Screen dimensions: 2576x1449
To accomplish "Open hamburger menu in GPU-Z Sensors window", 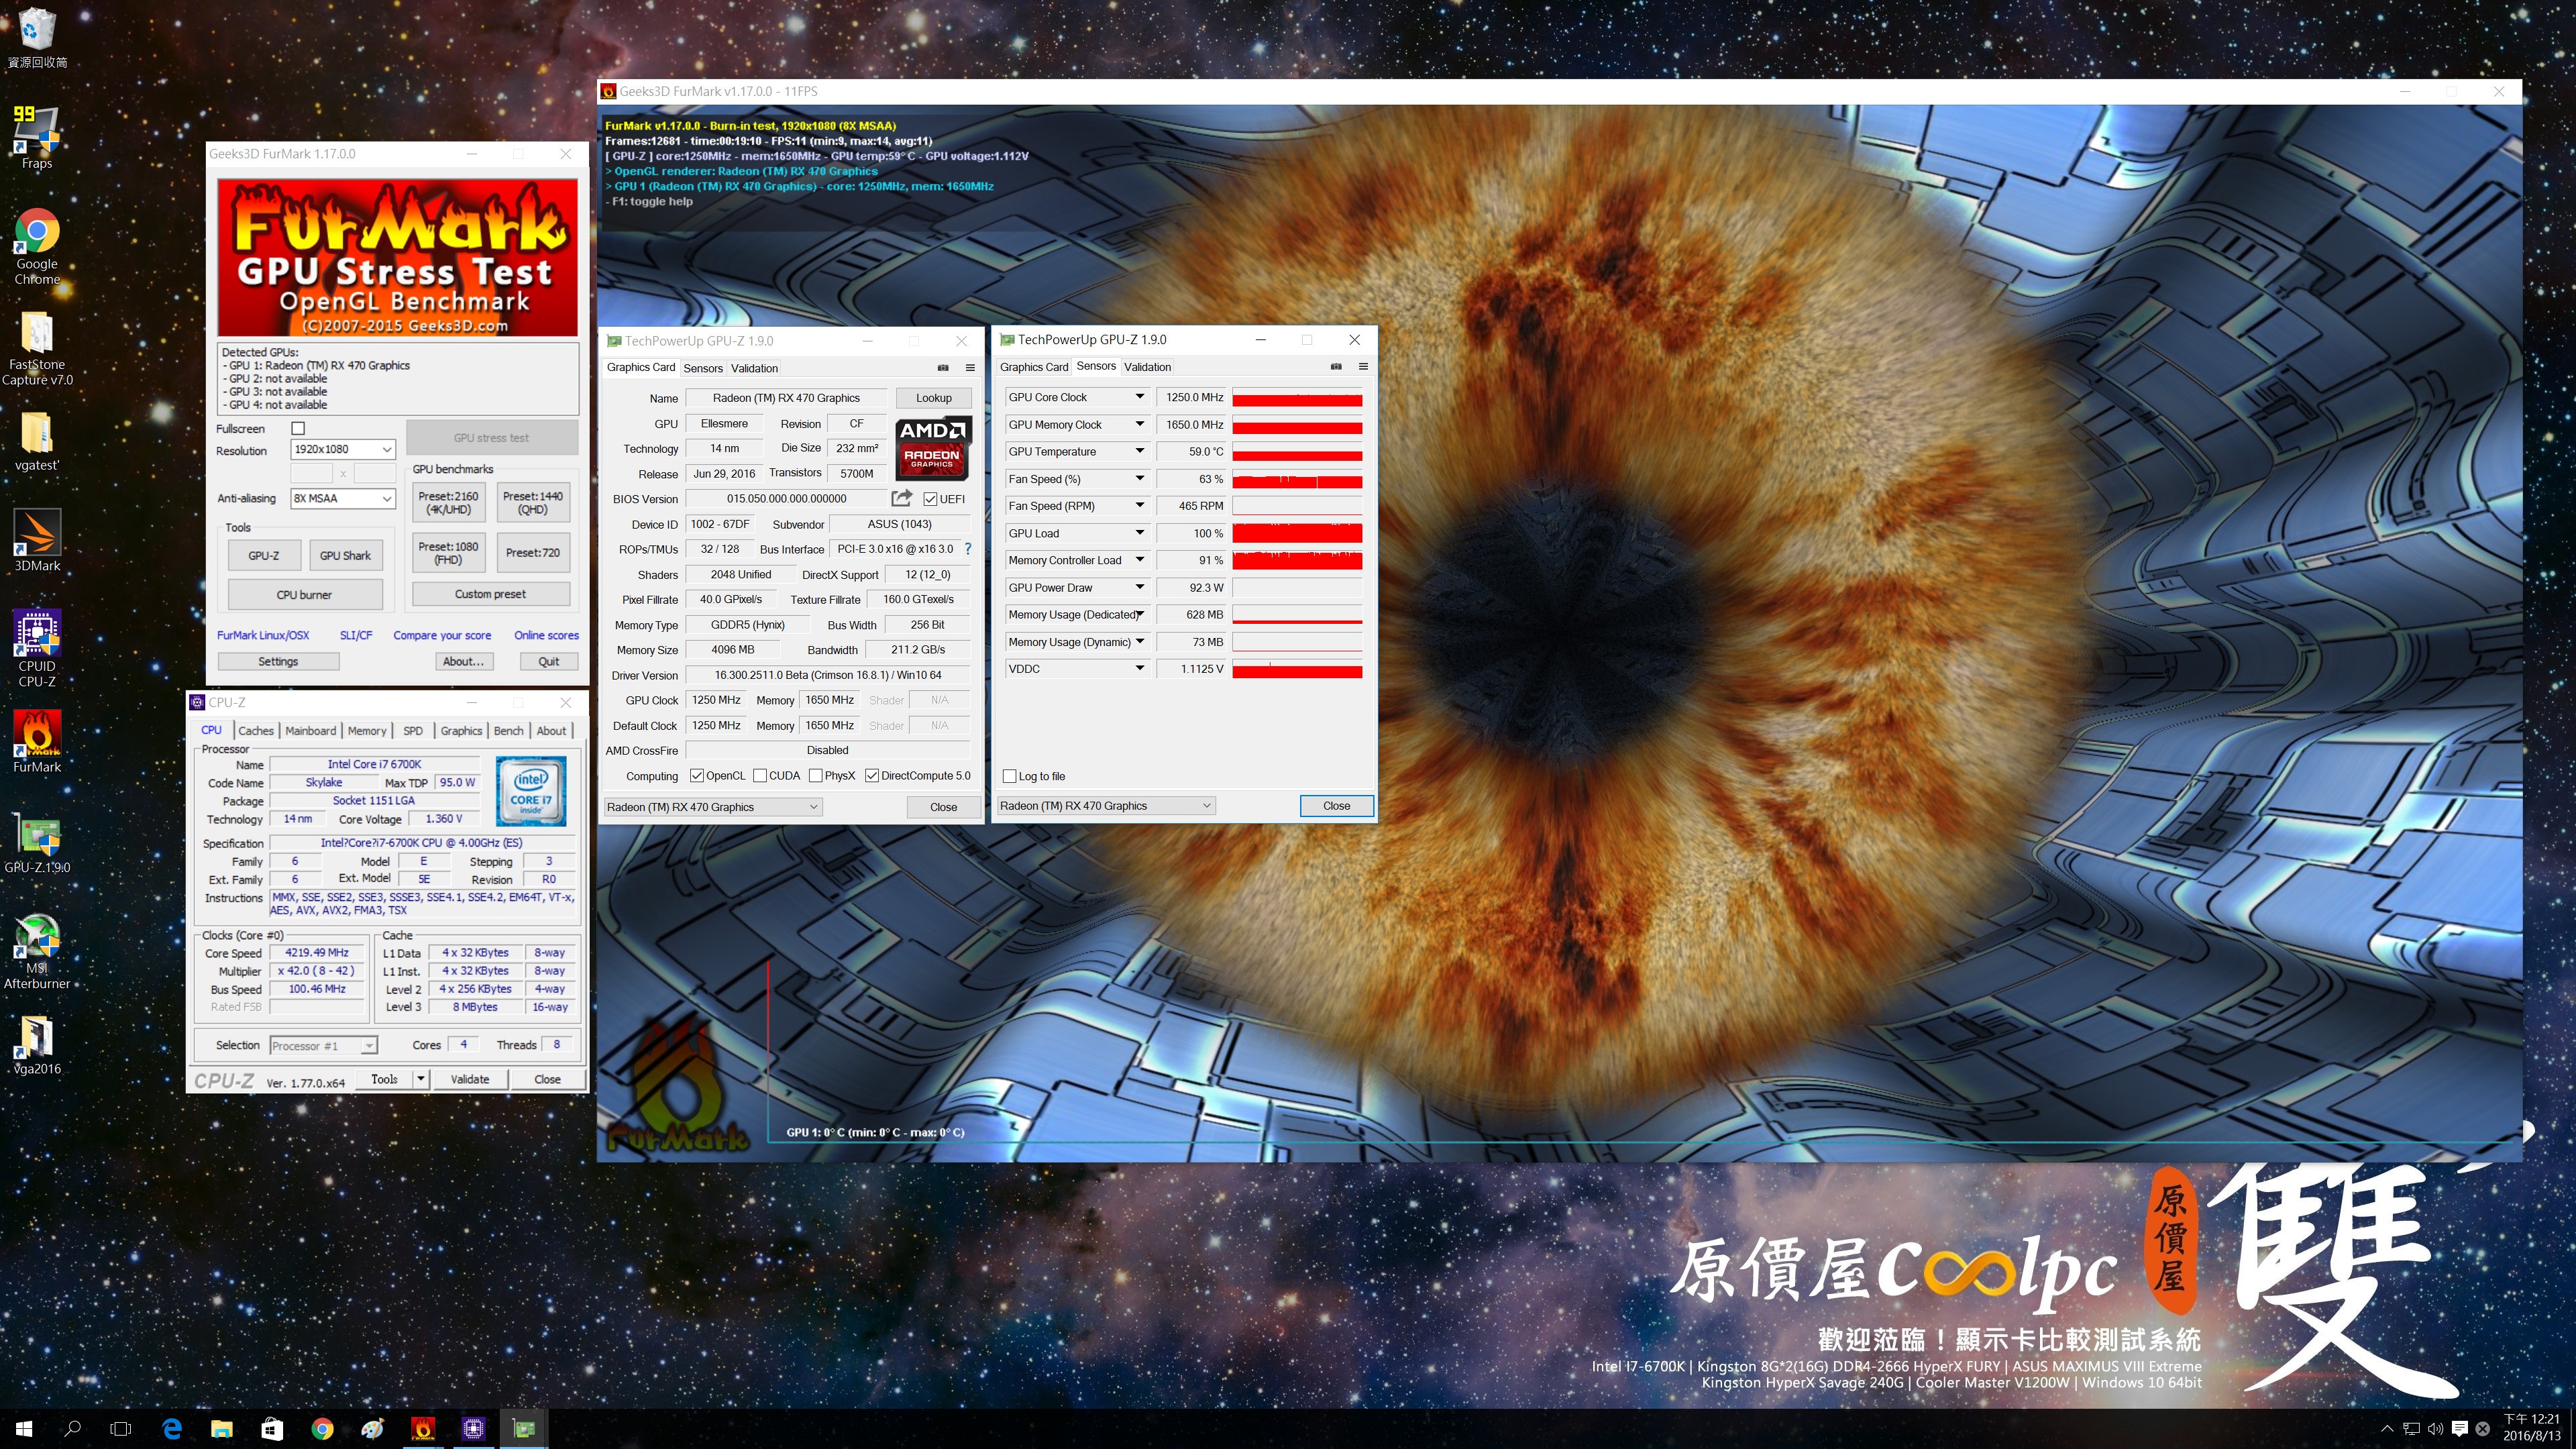I will coord(1363,366).
